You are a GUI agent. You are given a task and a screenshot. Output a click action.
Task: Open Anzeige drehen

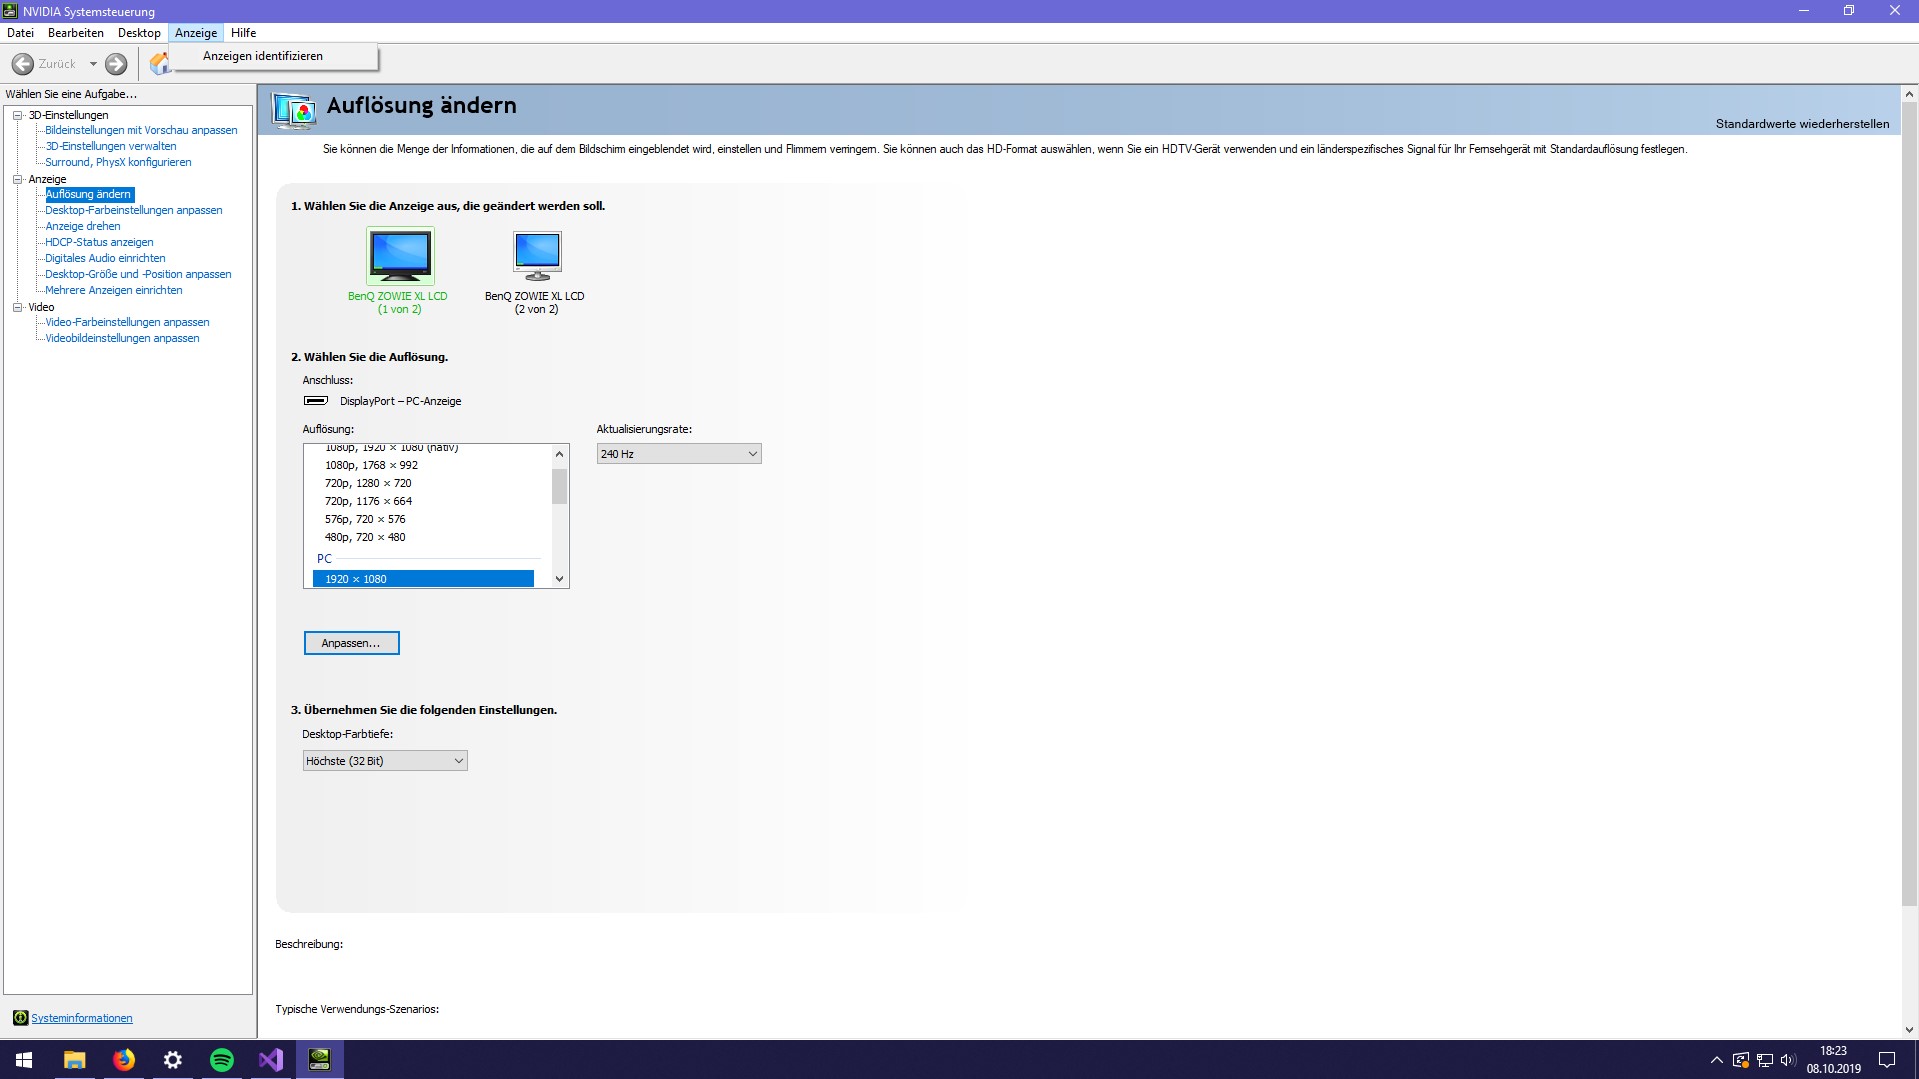click(83, 226)
